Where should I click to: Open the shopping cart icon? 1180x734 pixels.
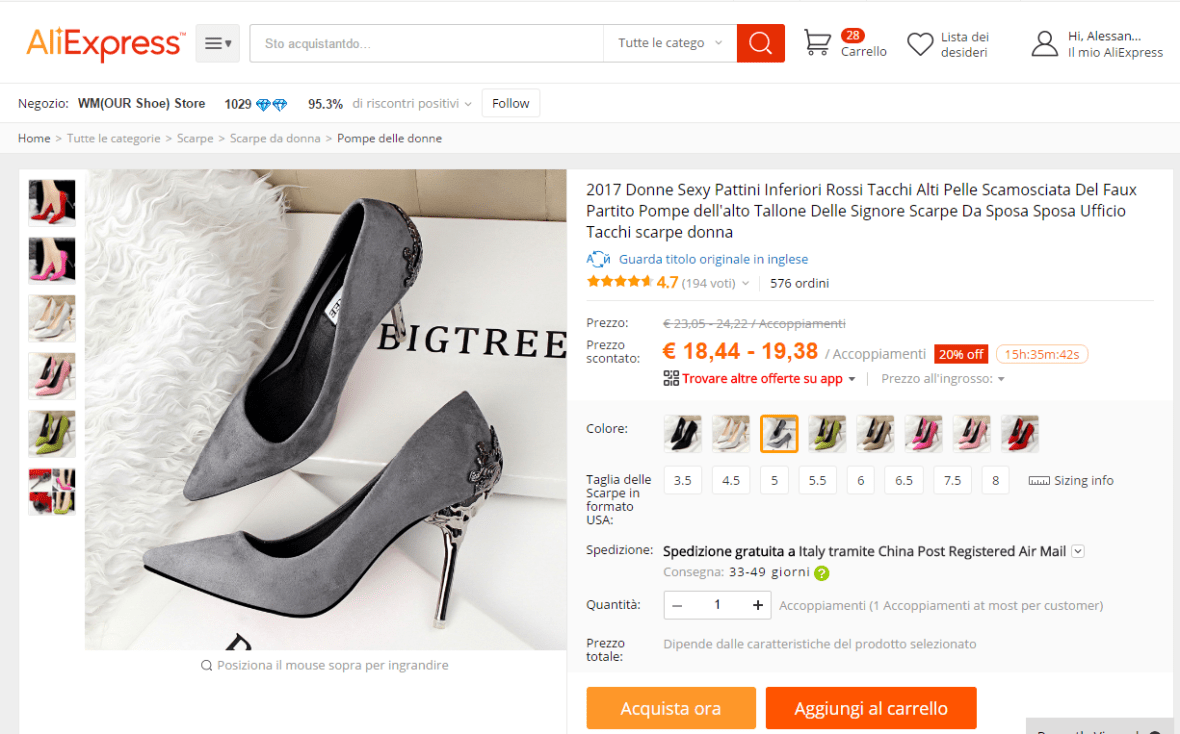(817, 43)
